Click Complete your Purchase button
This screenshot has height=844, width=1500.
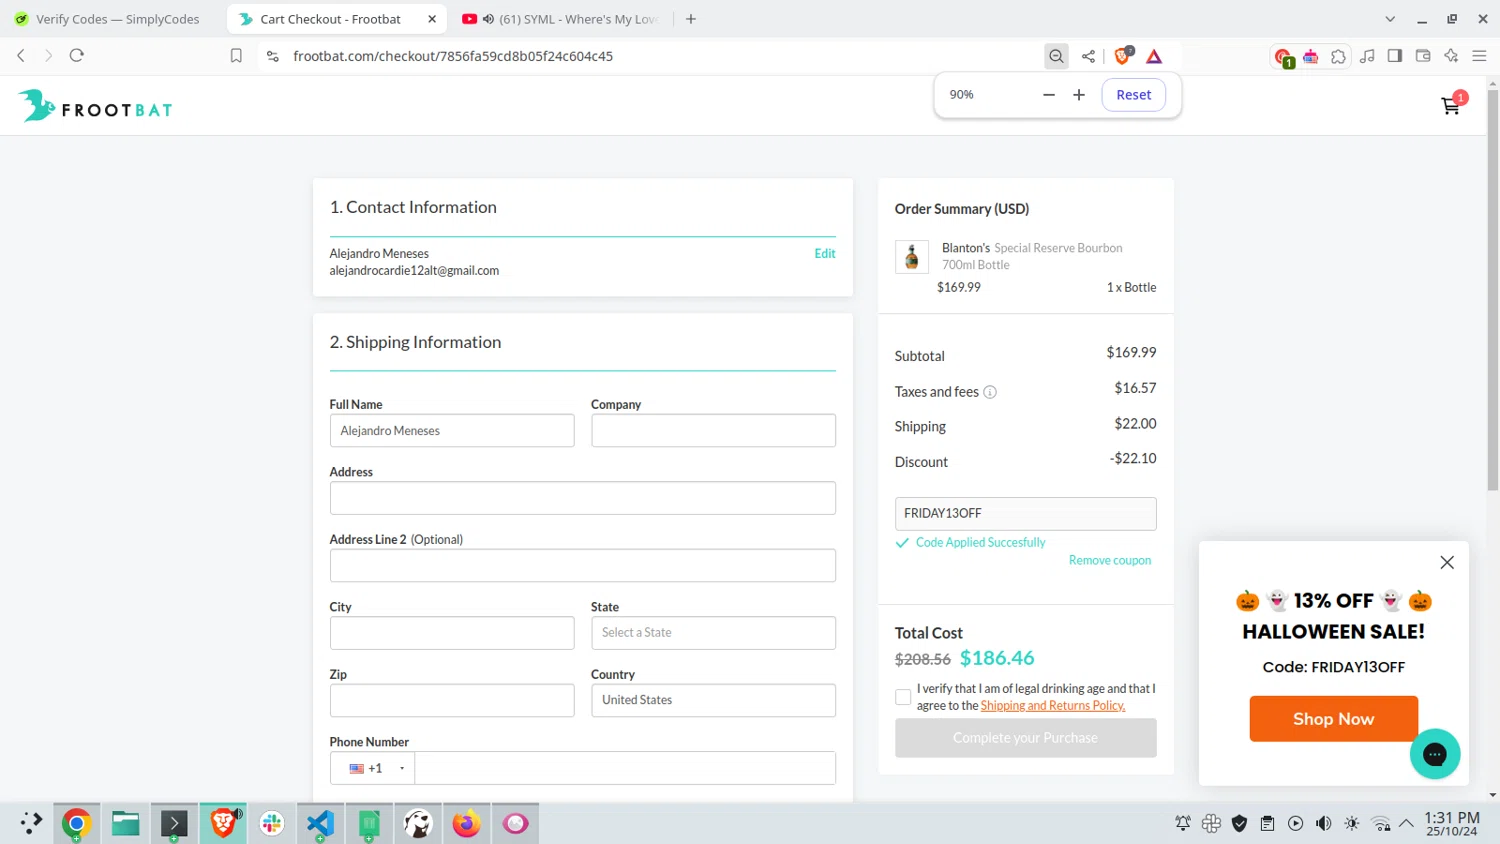[x=1025, y=738]
